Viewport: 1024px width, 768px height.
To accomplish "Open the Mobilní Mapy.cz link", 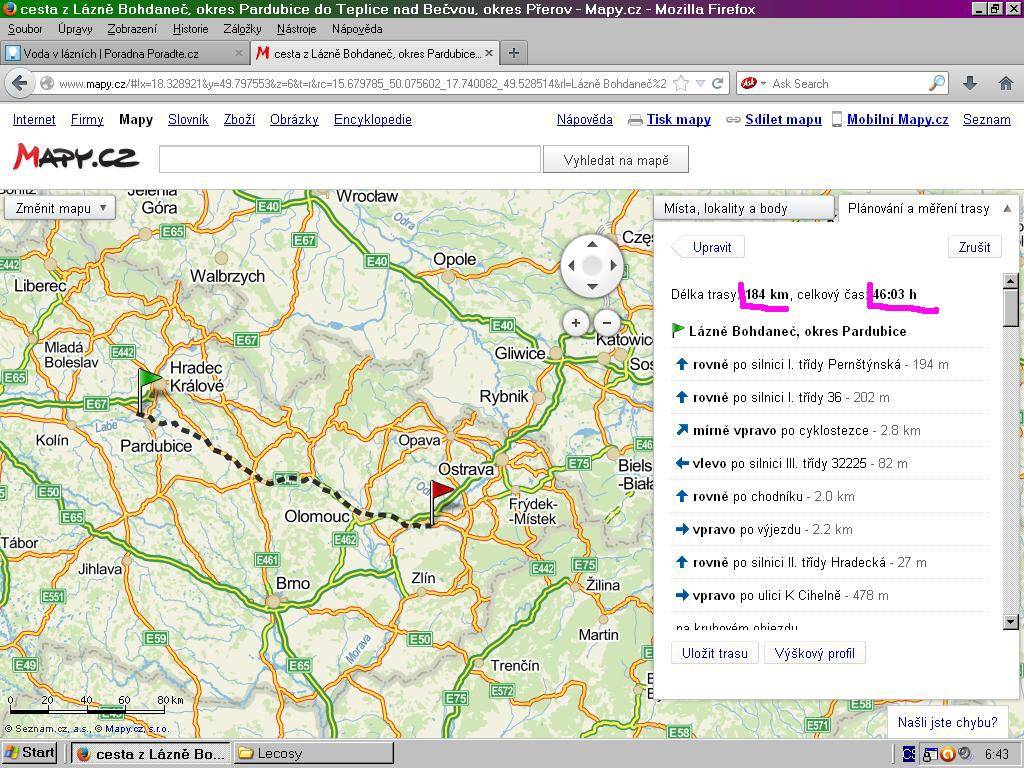I will coord(897,120).
